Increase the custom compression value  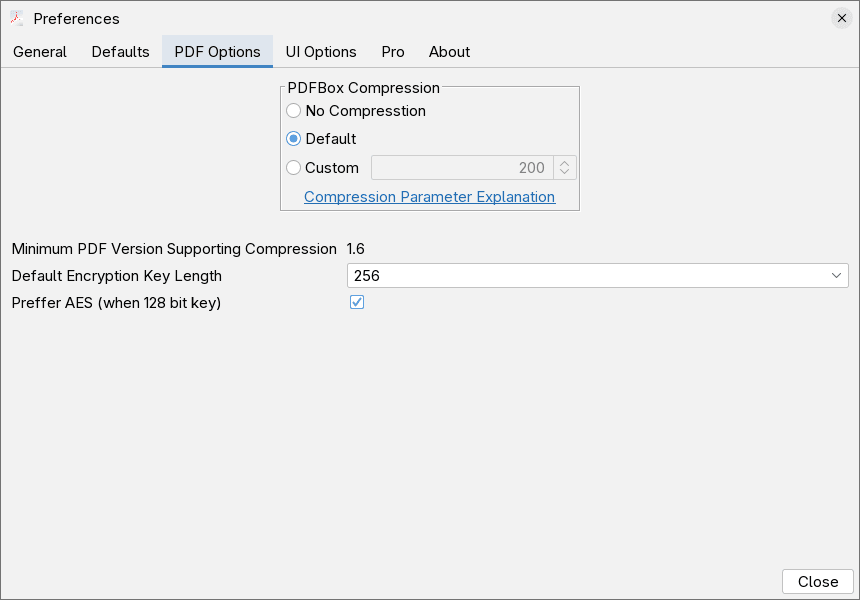coord(566,163)
